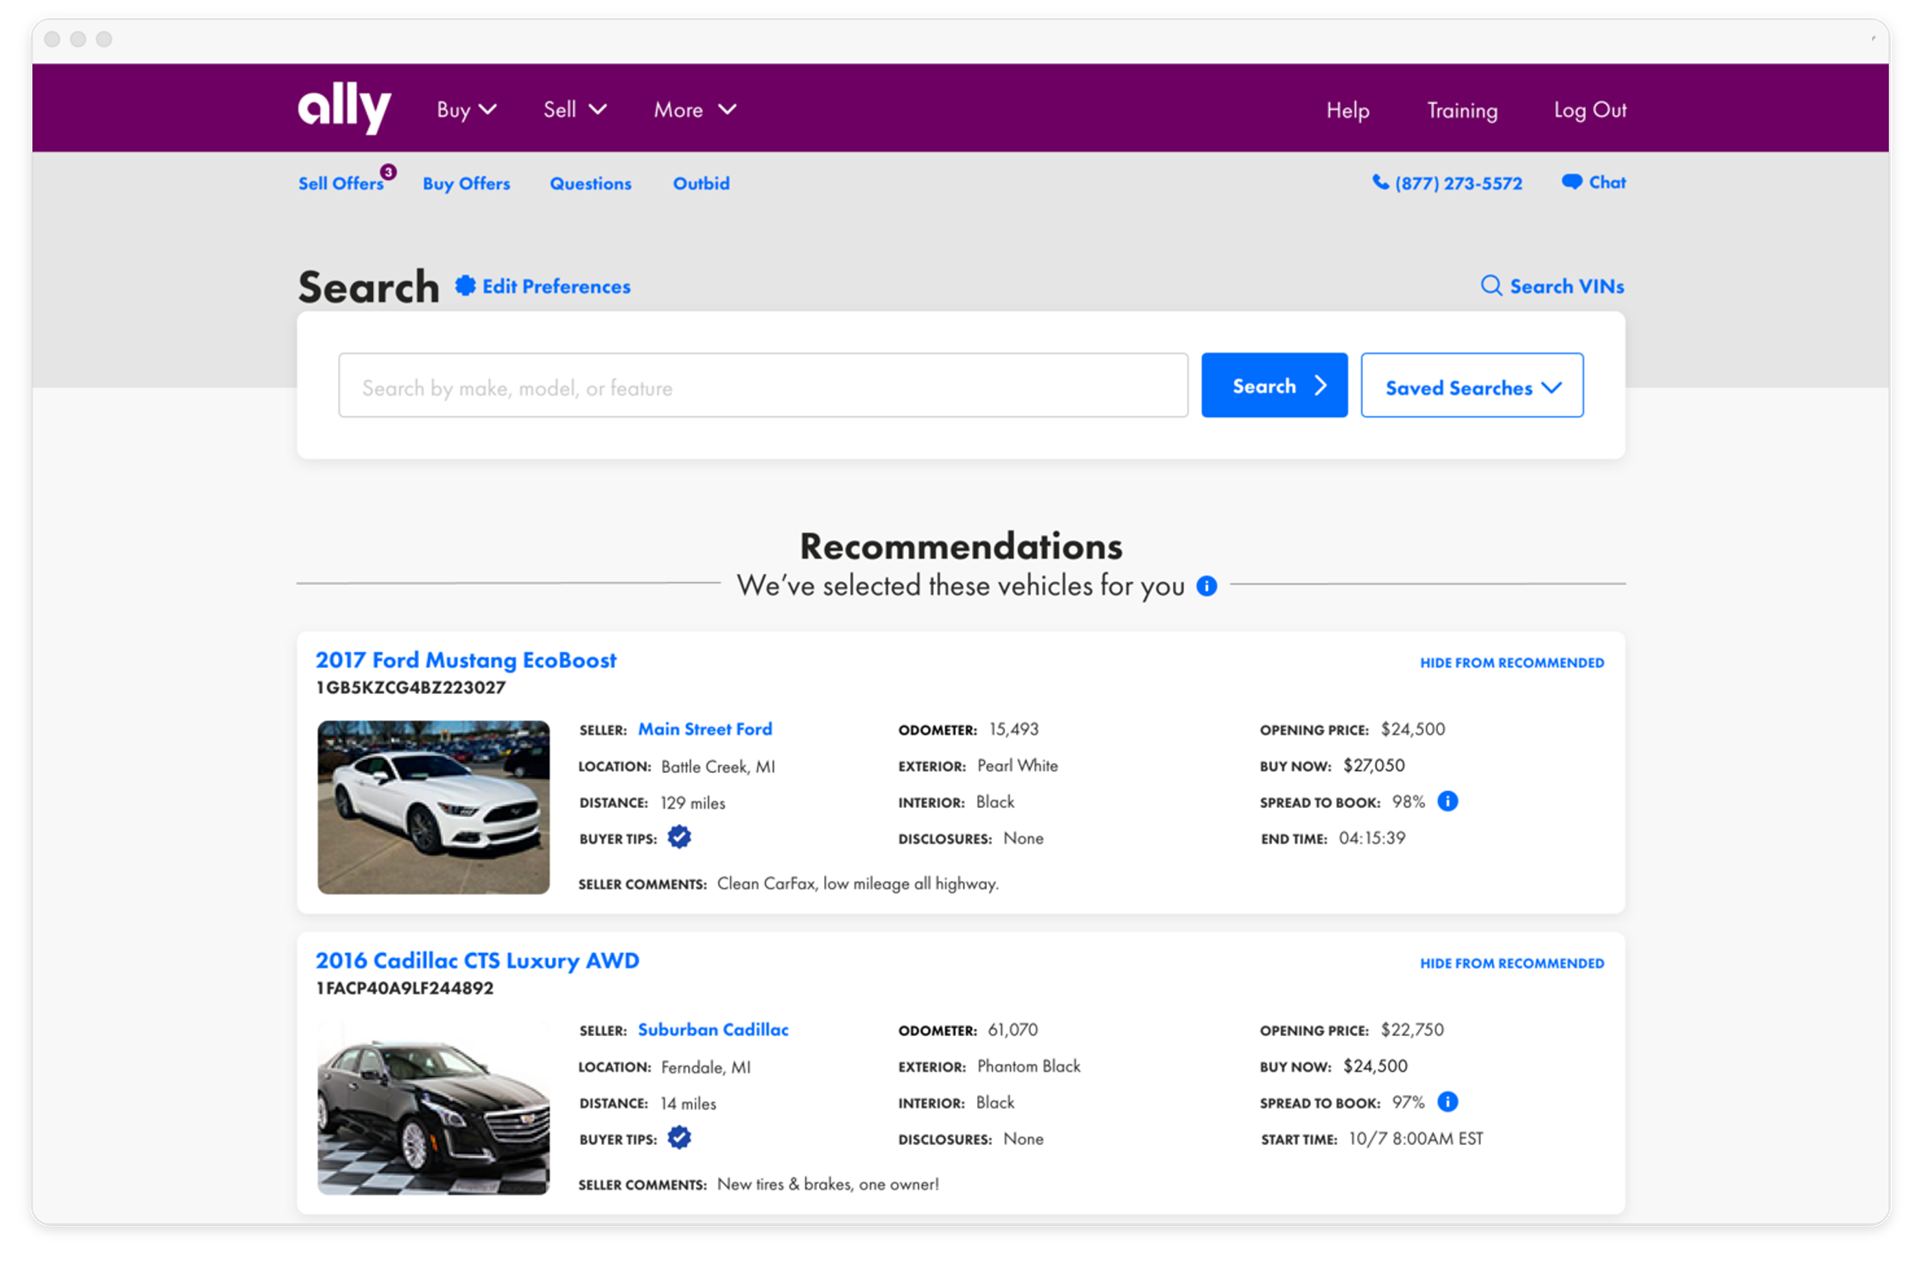Image resolution: width=1920 pixels, height=1273 pixels.
Task: Hide the Ford Mustang from recommended
Action: point(1512,663)
